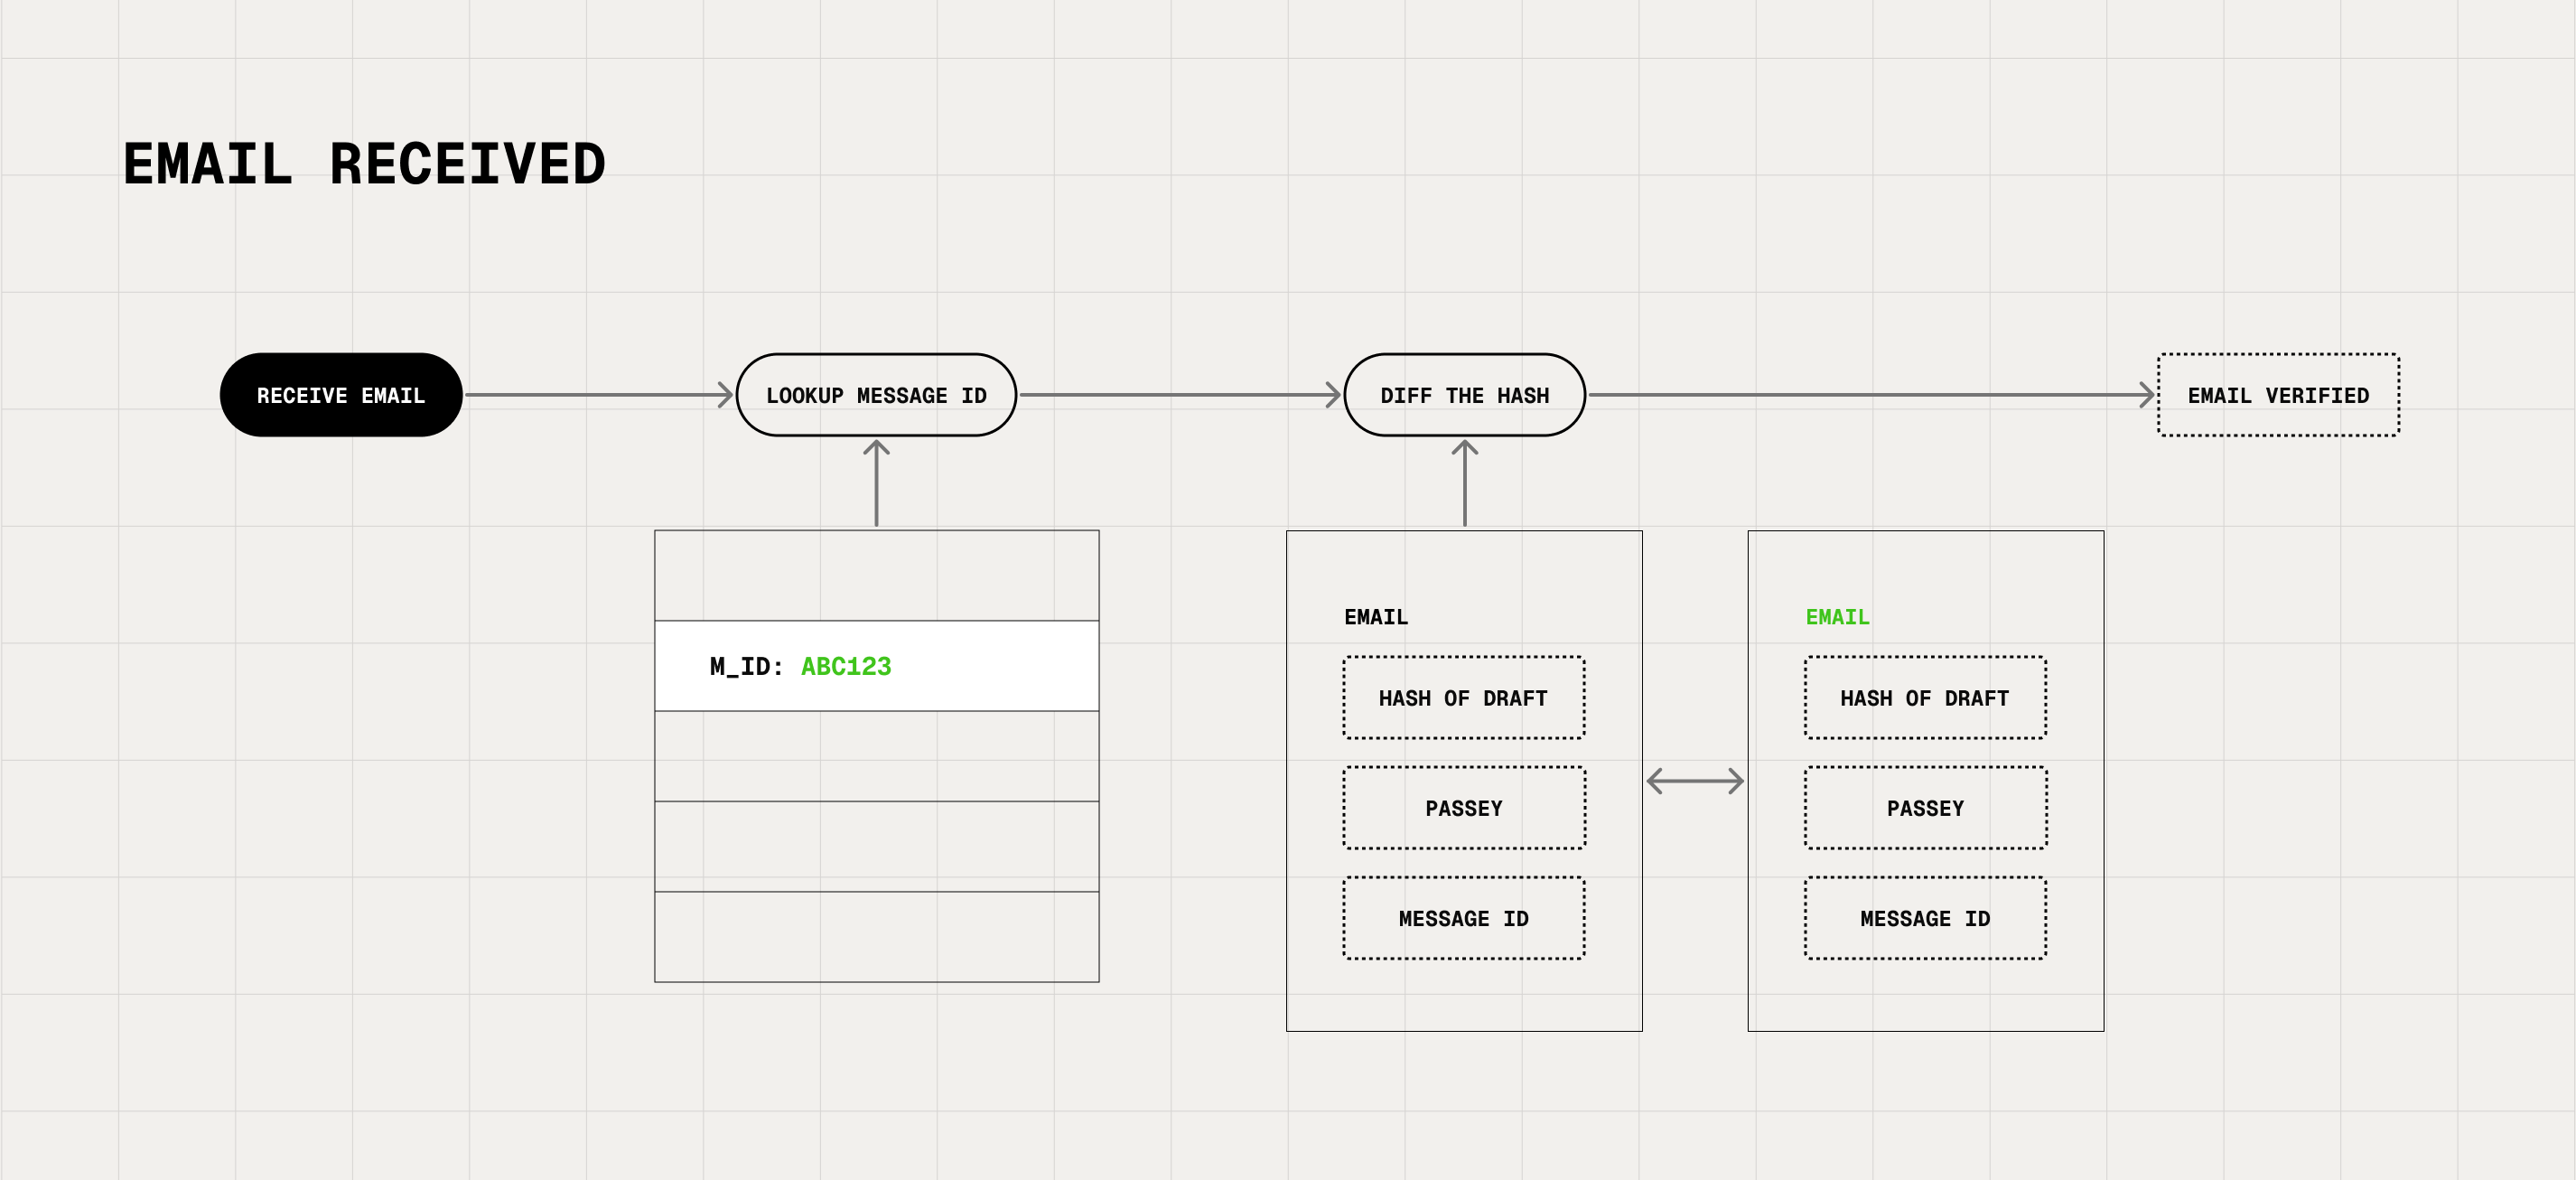
Task: Select the RECEIVE EMAIL black node
Action: tap(341, 395)
